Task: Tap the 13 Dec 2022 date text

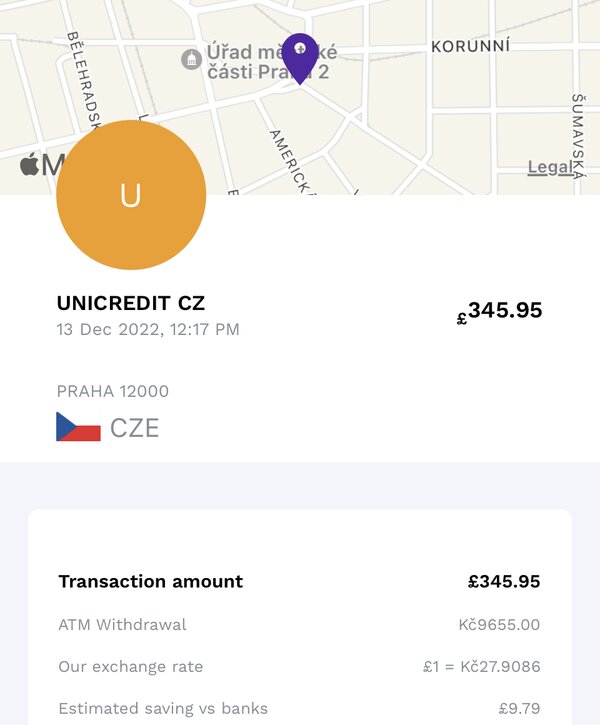Action: (x=148, y=330)
